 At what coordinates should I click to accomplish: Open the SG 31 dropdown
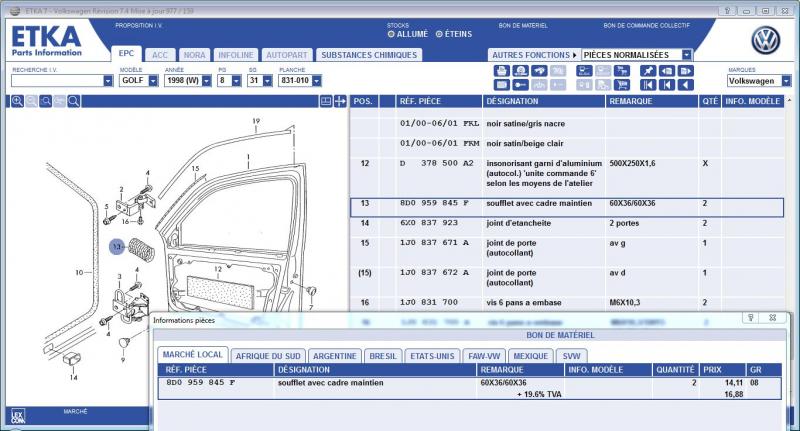[x=267, y=81]
